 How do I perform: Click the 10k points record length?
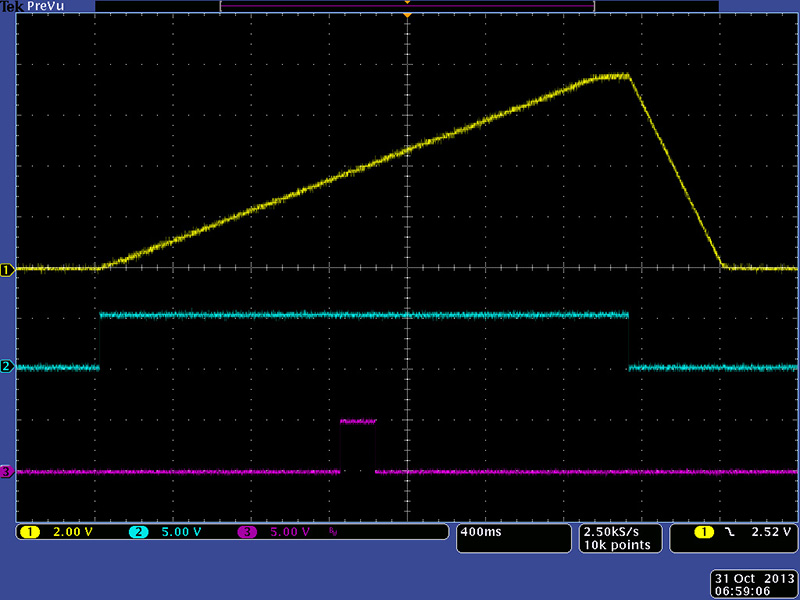(616, 545)
